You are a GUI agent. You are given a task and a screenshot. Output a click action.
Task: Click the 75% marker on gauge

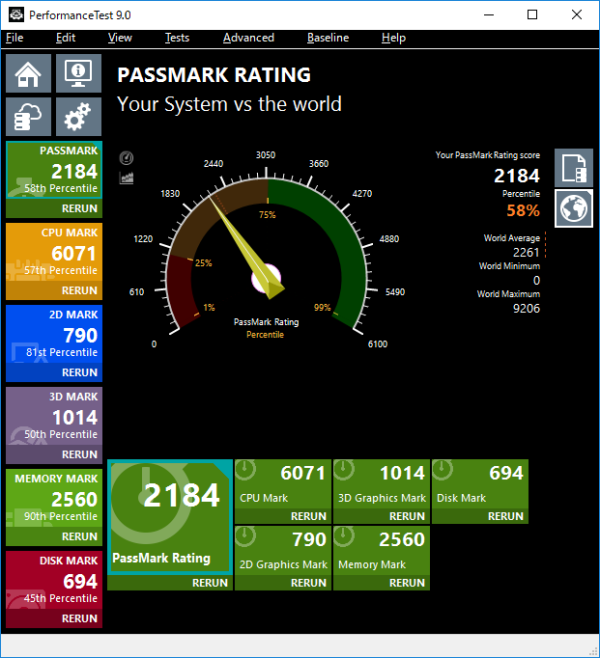(x=267, y=214)
